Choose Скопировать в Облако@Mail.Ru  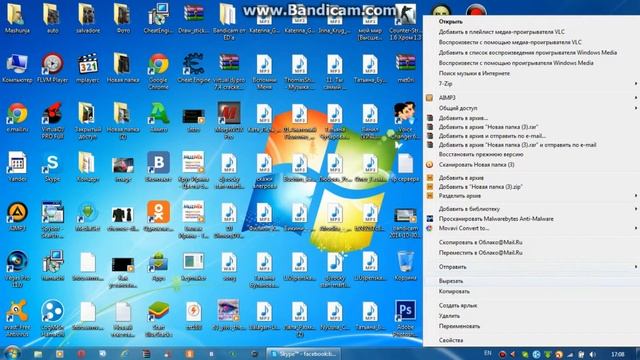pyautogui.click(x=531, y=242)
